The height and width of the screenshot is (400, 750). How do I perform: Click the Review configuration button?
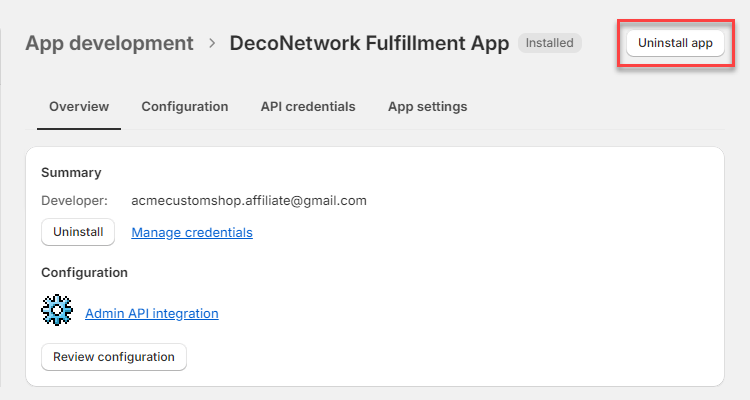(114, 357)
